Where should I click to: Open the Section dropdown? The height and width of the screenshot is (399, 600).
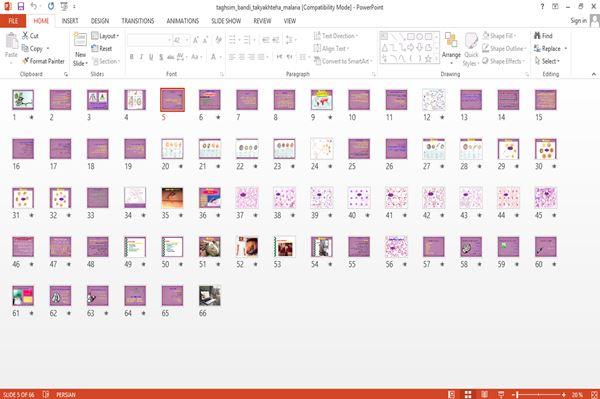point(106,61)
